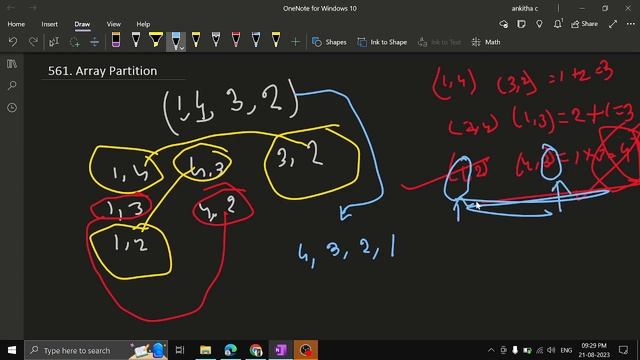The height and width of the screenshot is (360, 640).
Task: Open the Windows Start menu
Action: pos(12,350)
